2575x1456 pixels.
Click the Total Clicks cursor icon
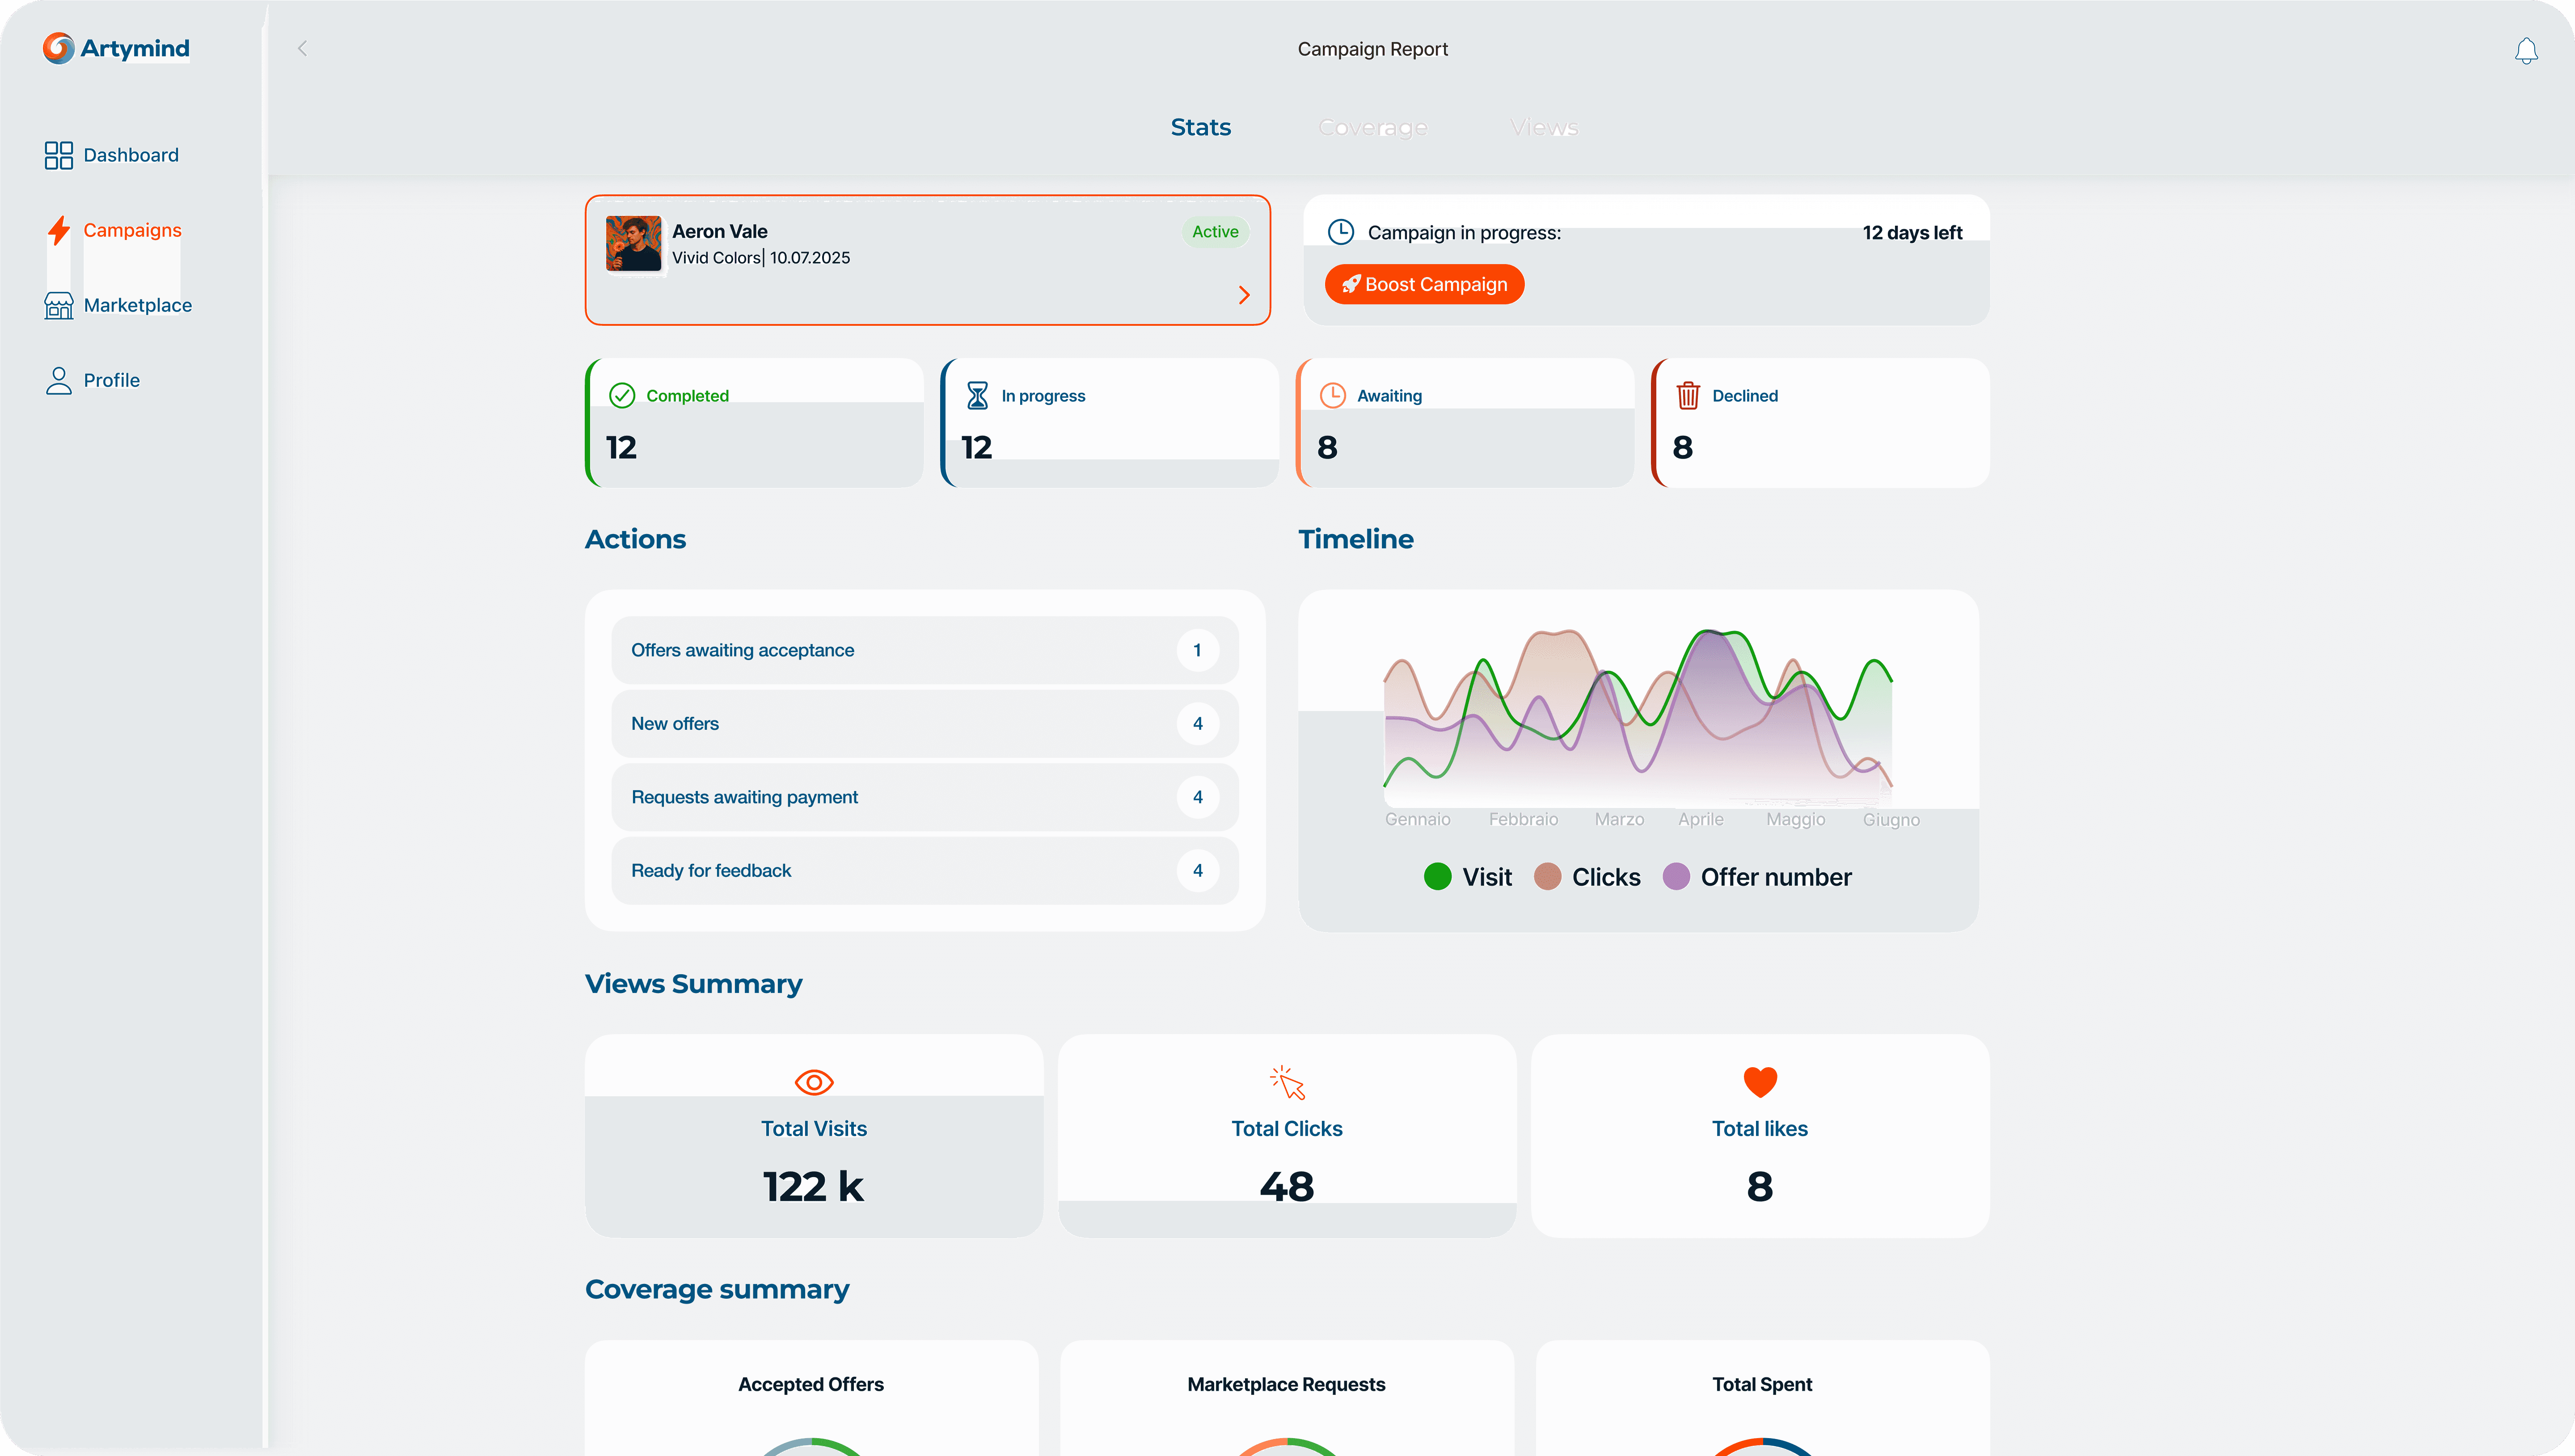point(1287,1082)
